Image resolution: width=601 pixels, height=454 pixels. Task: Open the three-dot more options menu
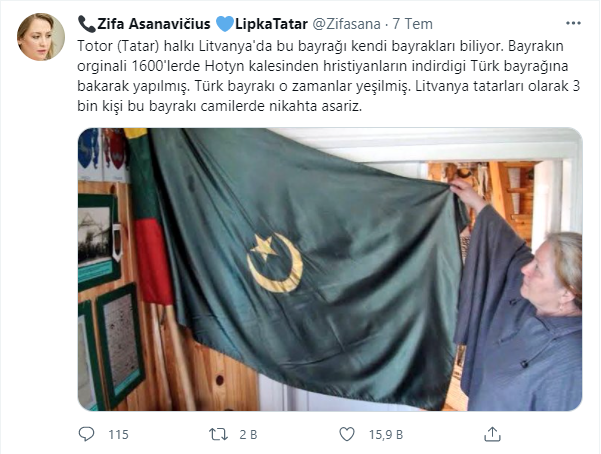point(573,23)
